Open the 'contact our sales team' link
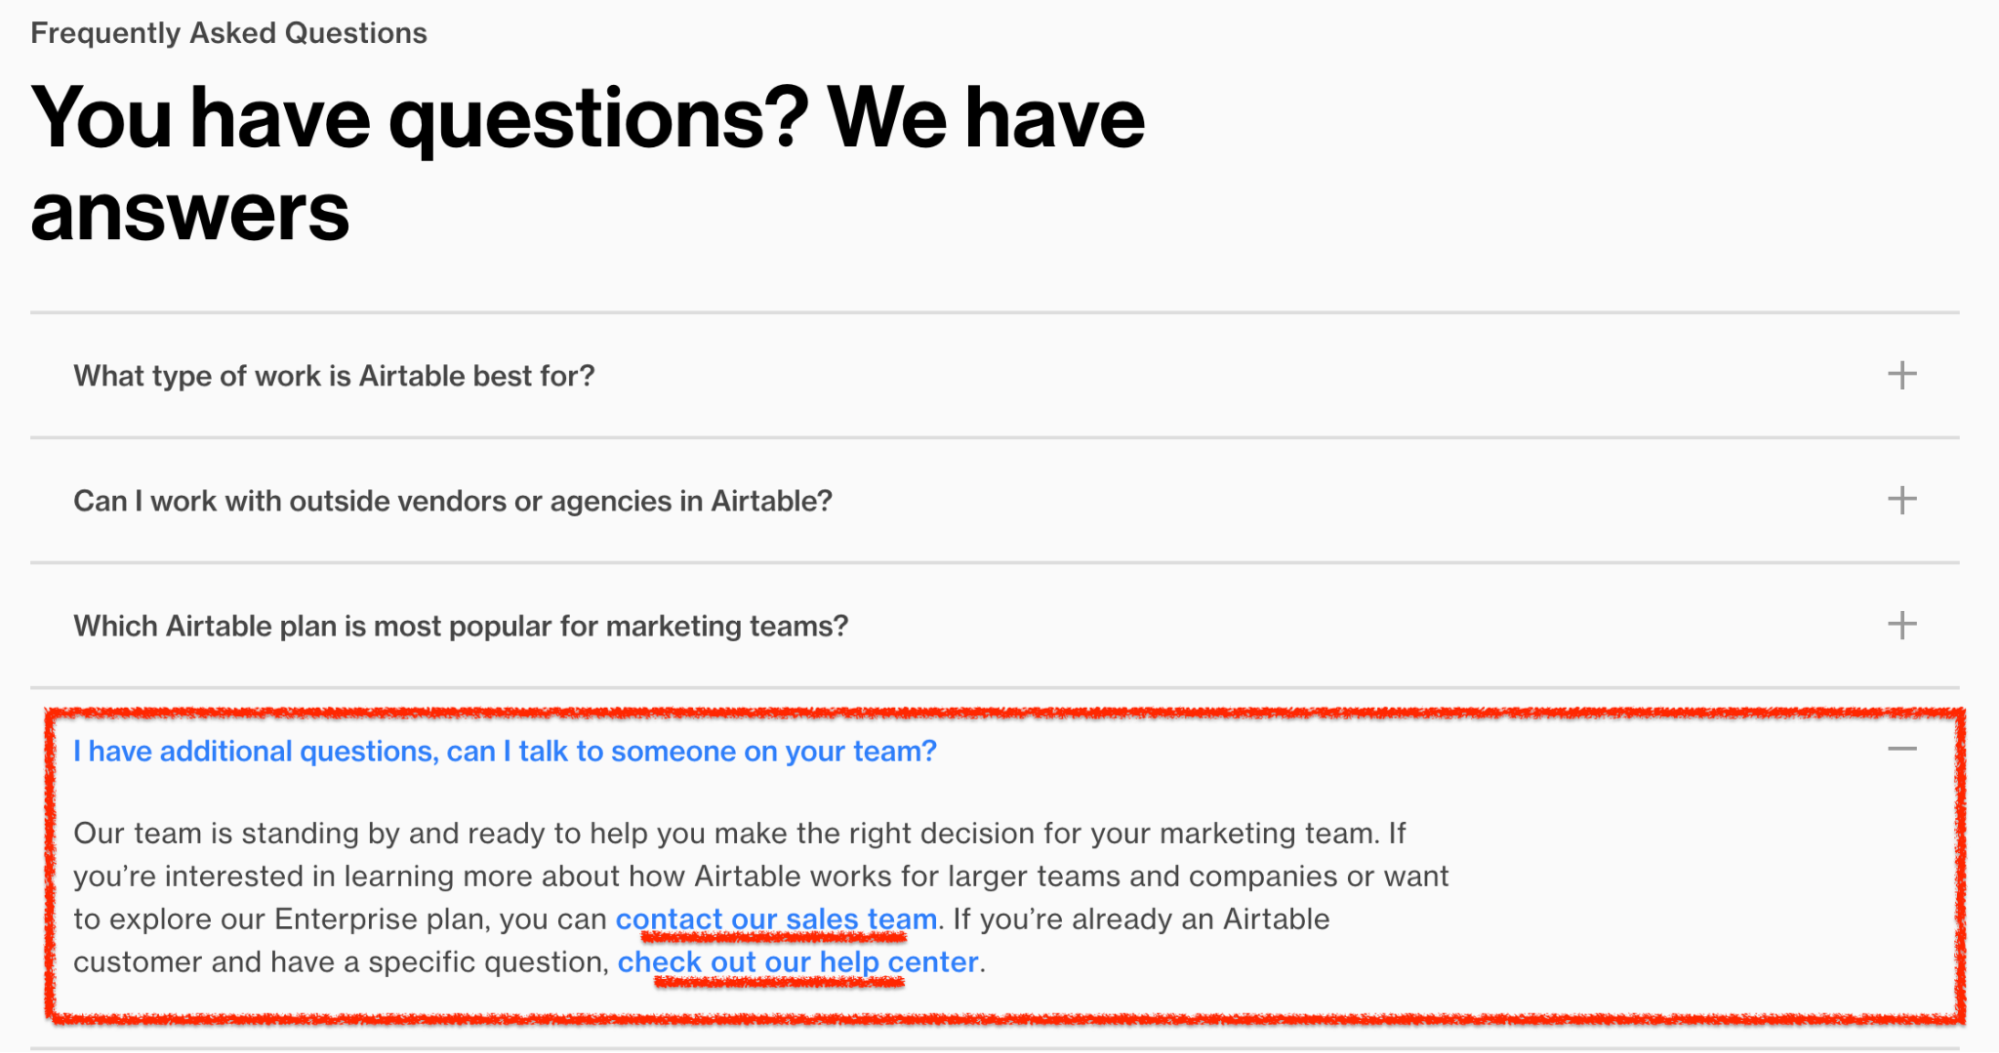1999x1053 pixels. [x=774, y=919]
